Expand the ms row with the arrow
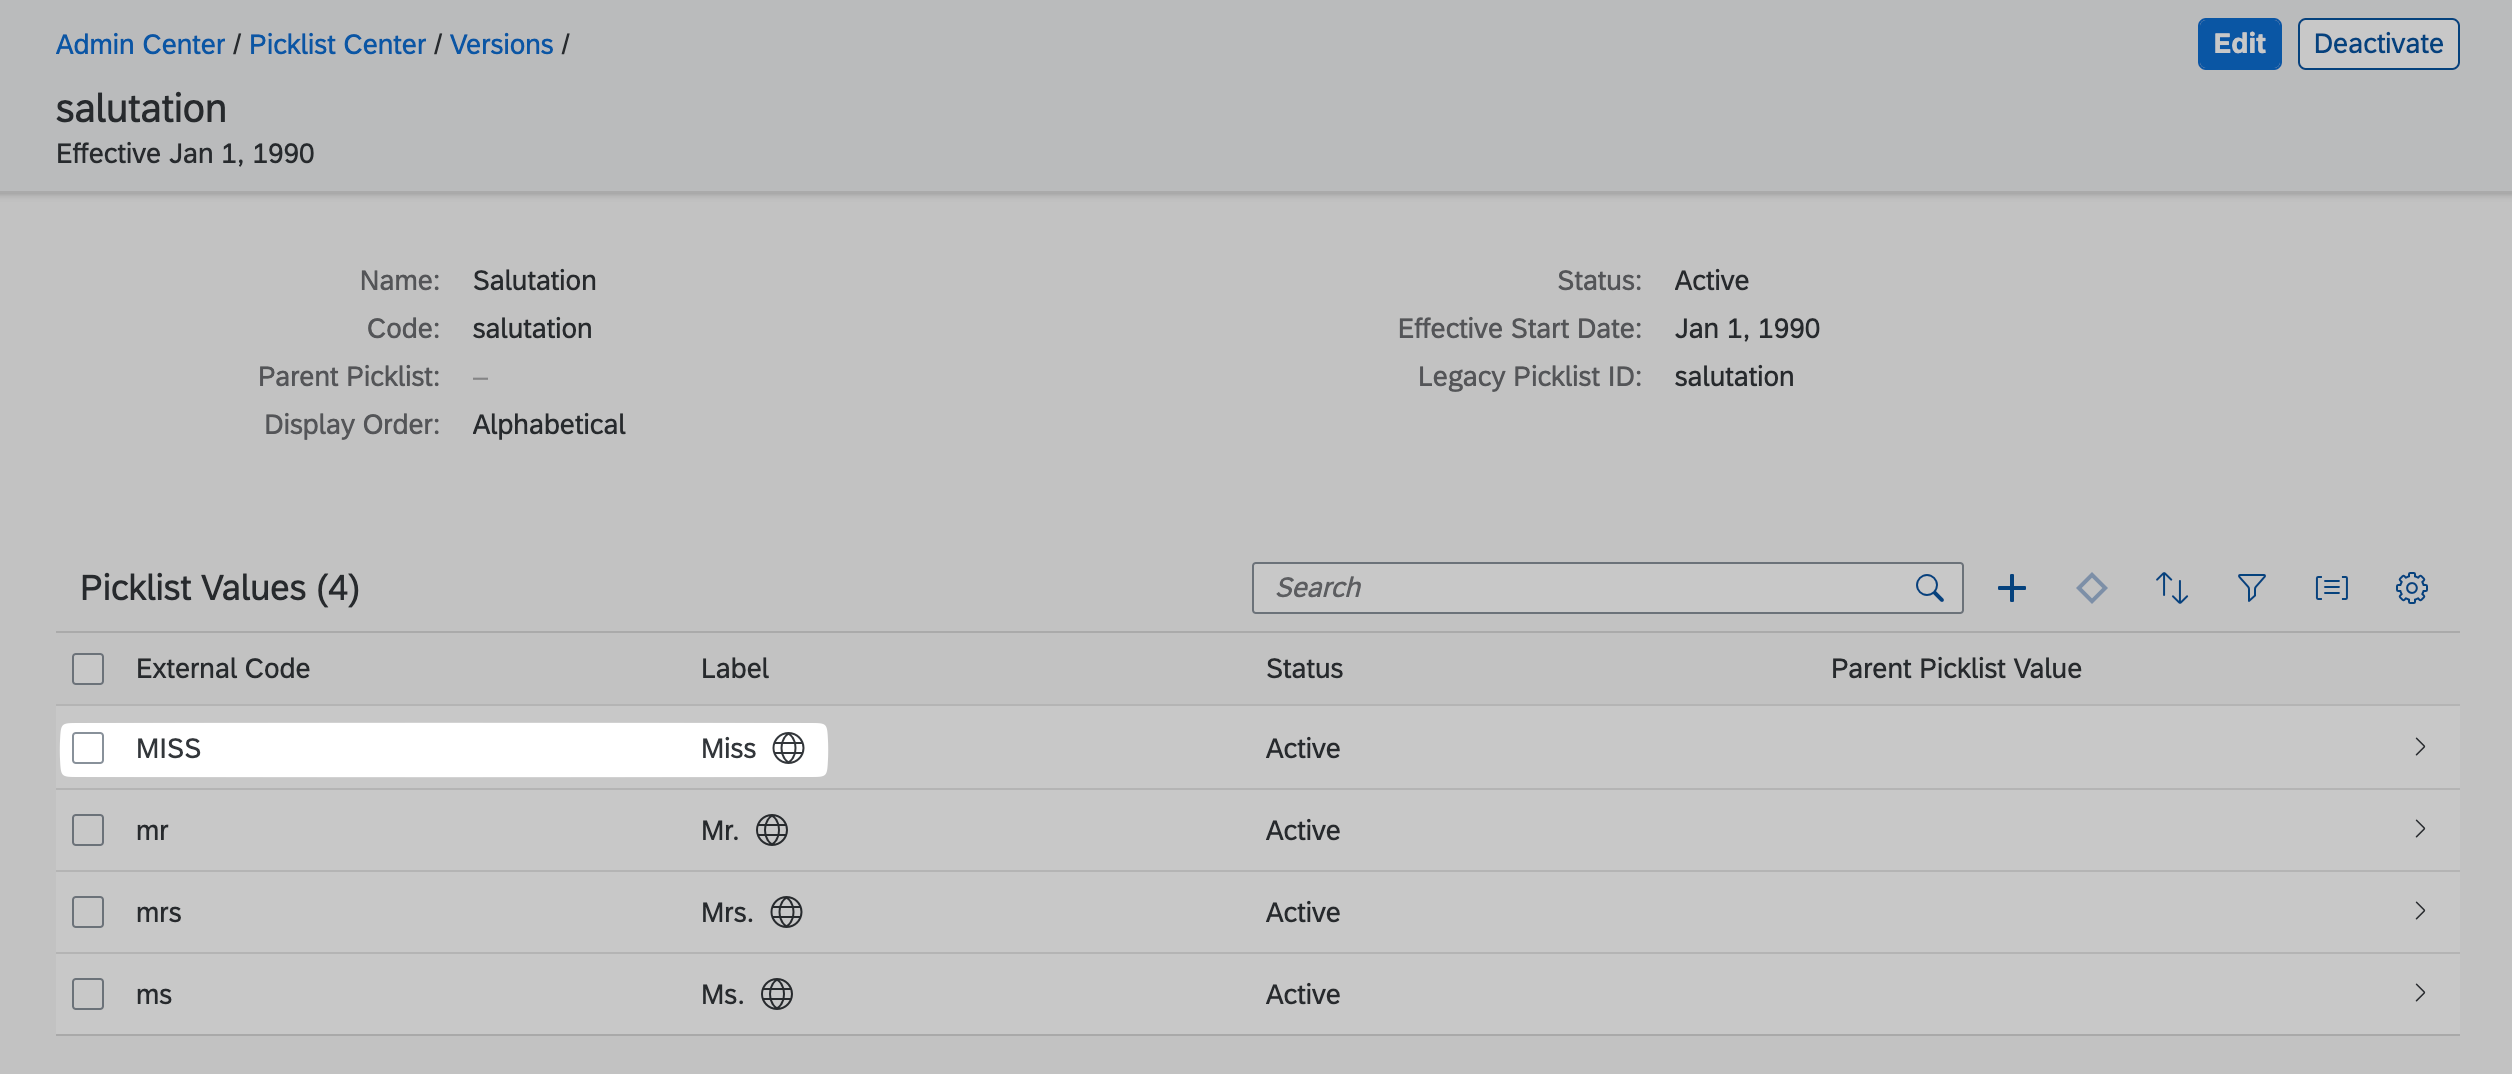 click(x=2420, y=993)
